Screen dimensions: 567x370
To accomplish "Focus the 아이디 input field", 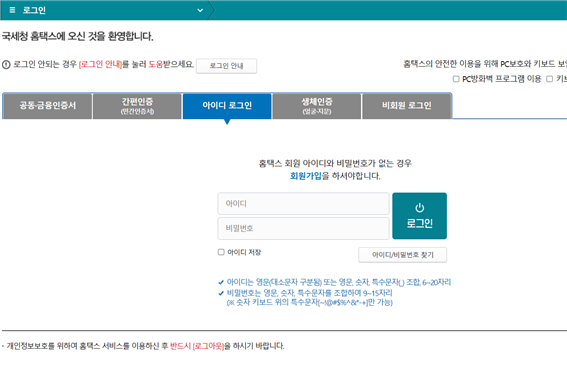I will [303, 204].
